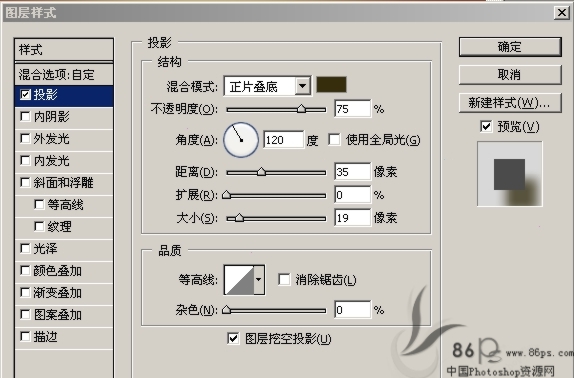Enable the 内阴影 checkbox
574x378 pixels.
(25, 117)
